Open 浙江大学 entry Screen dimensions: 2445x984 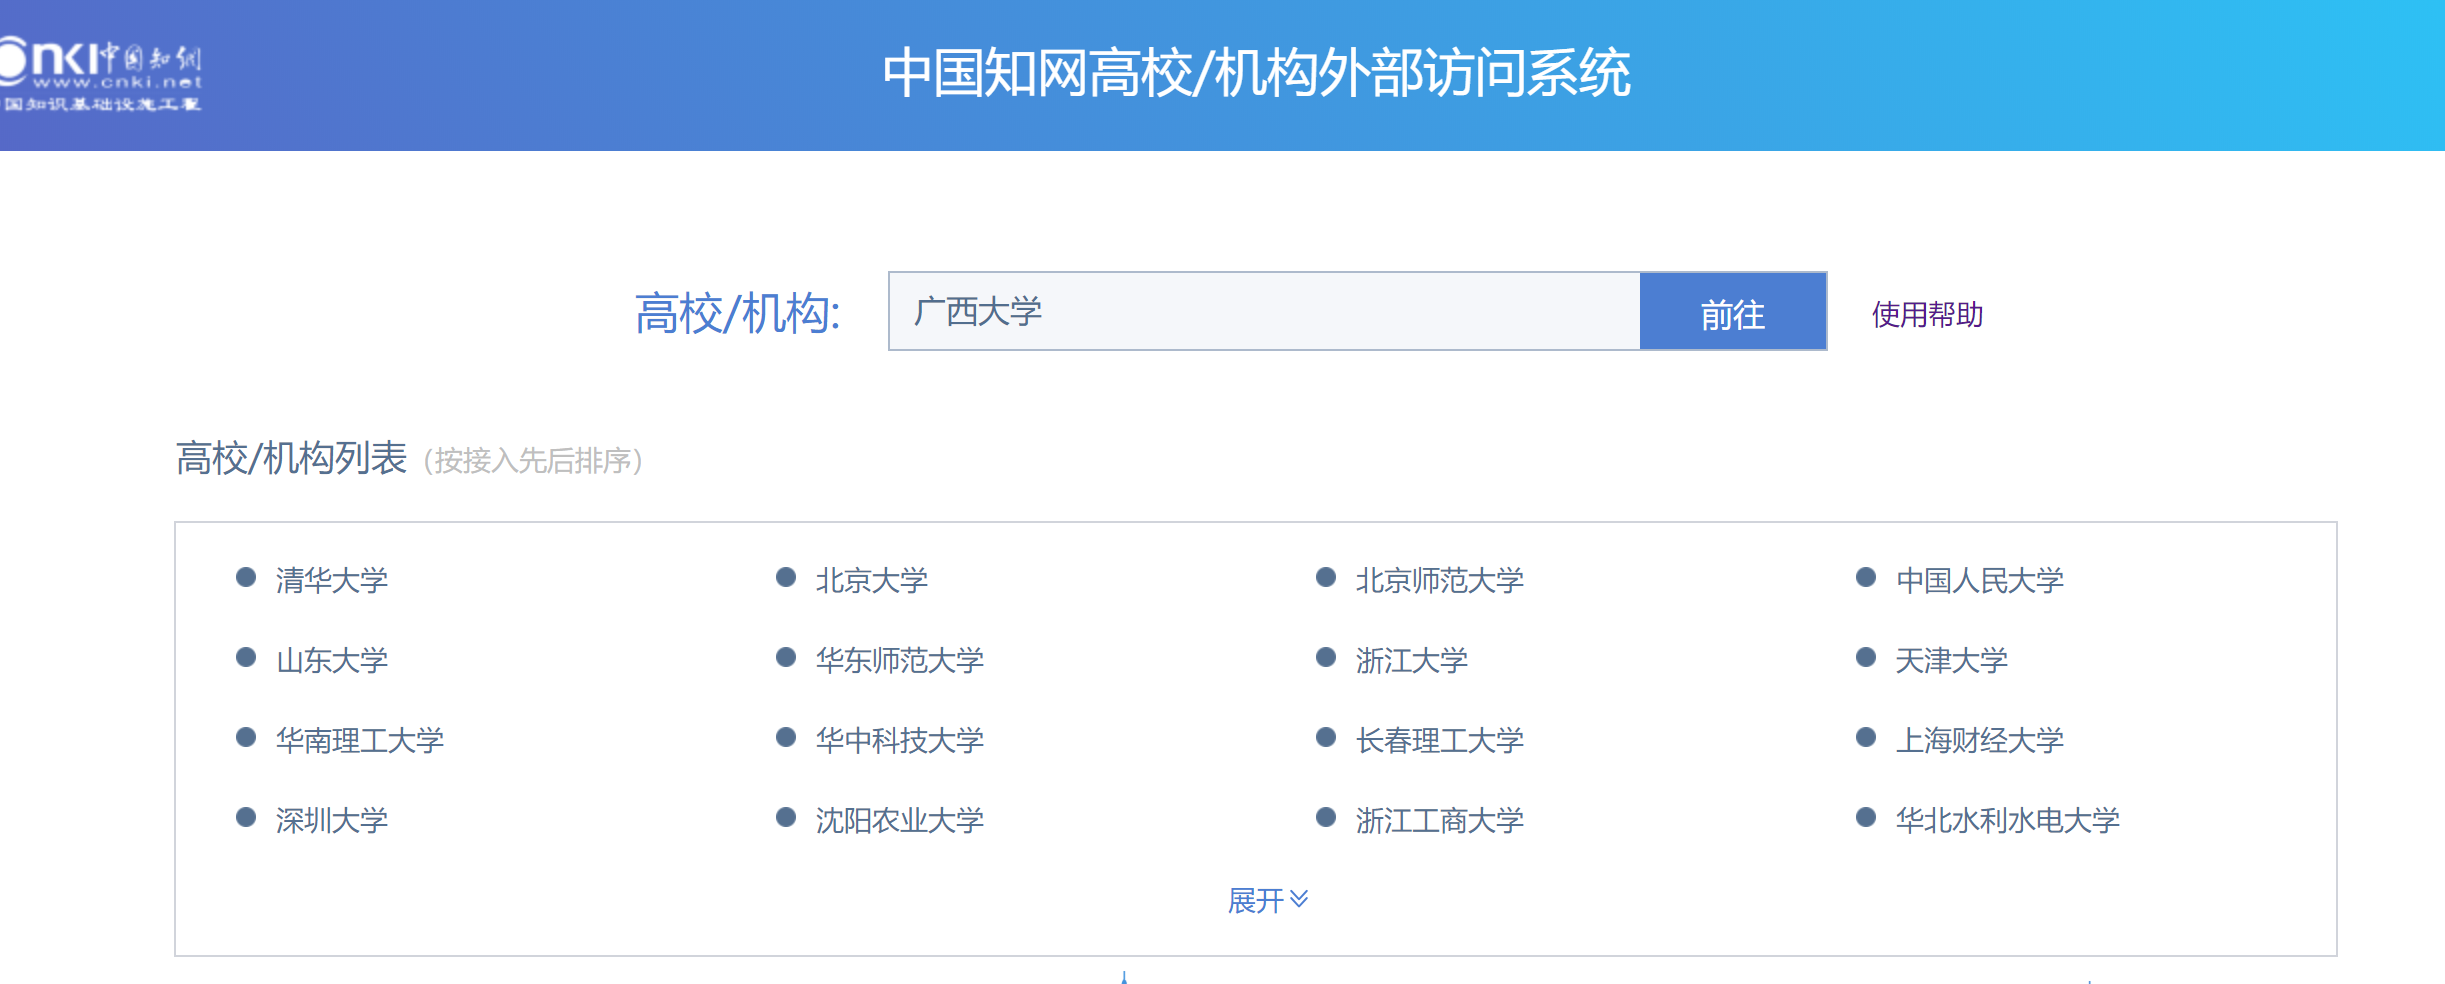1412,660
